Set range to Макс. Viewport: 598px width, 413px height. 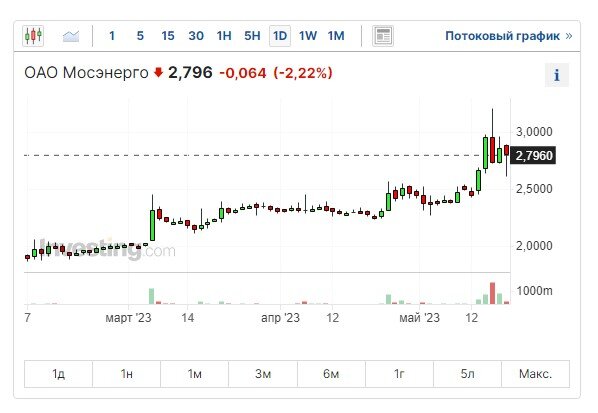tap(535, 374)
